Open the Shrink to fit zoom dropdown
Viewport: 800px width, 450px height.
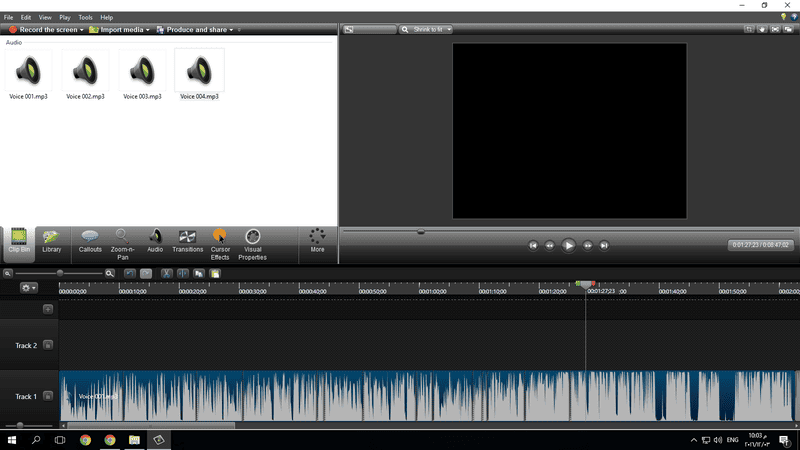point(426,30)
